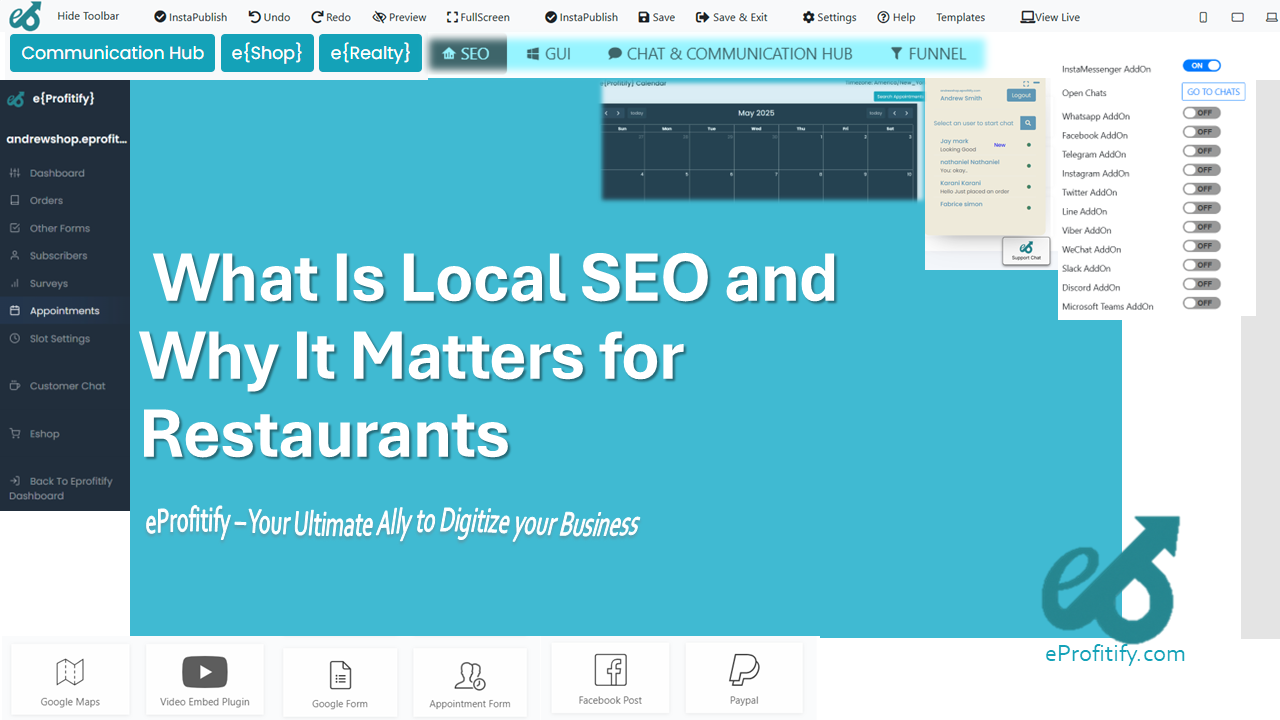Viewport: 1280px width, 720px height.
Task: Click the GO TO CHATS button
Action: pos(1213,92)
